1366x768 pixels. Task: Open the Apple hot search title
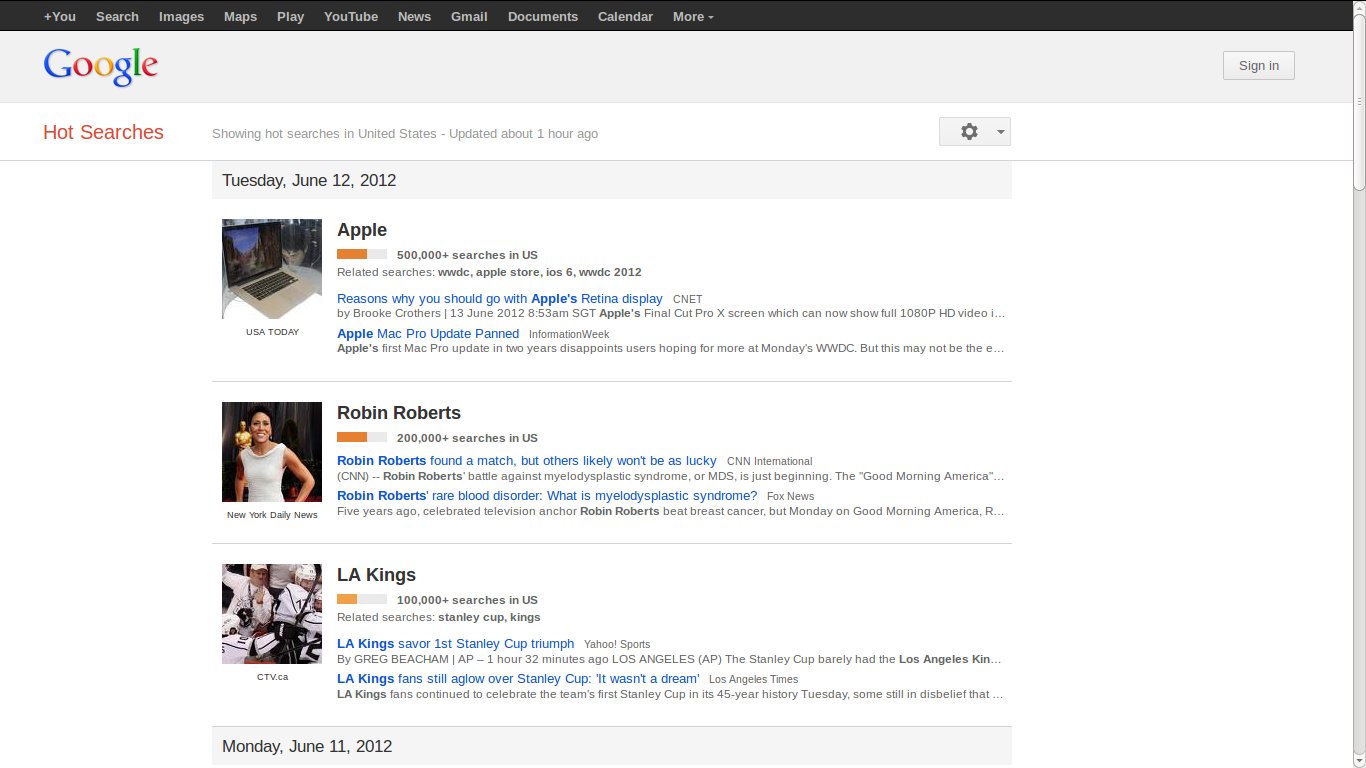(362, 230)
